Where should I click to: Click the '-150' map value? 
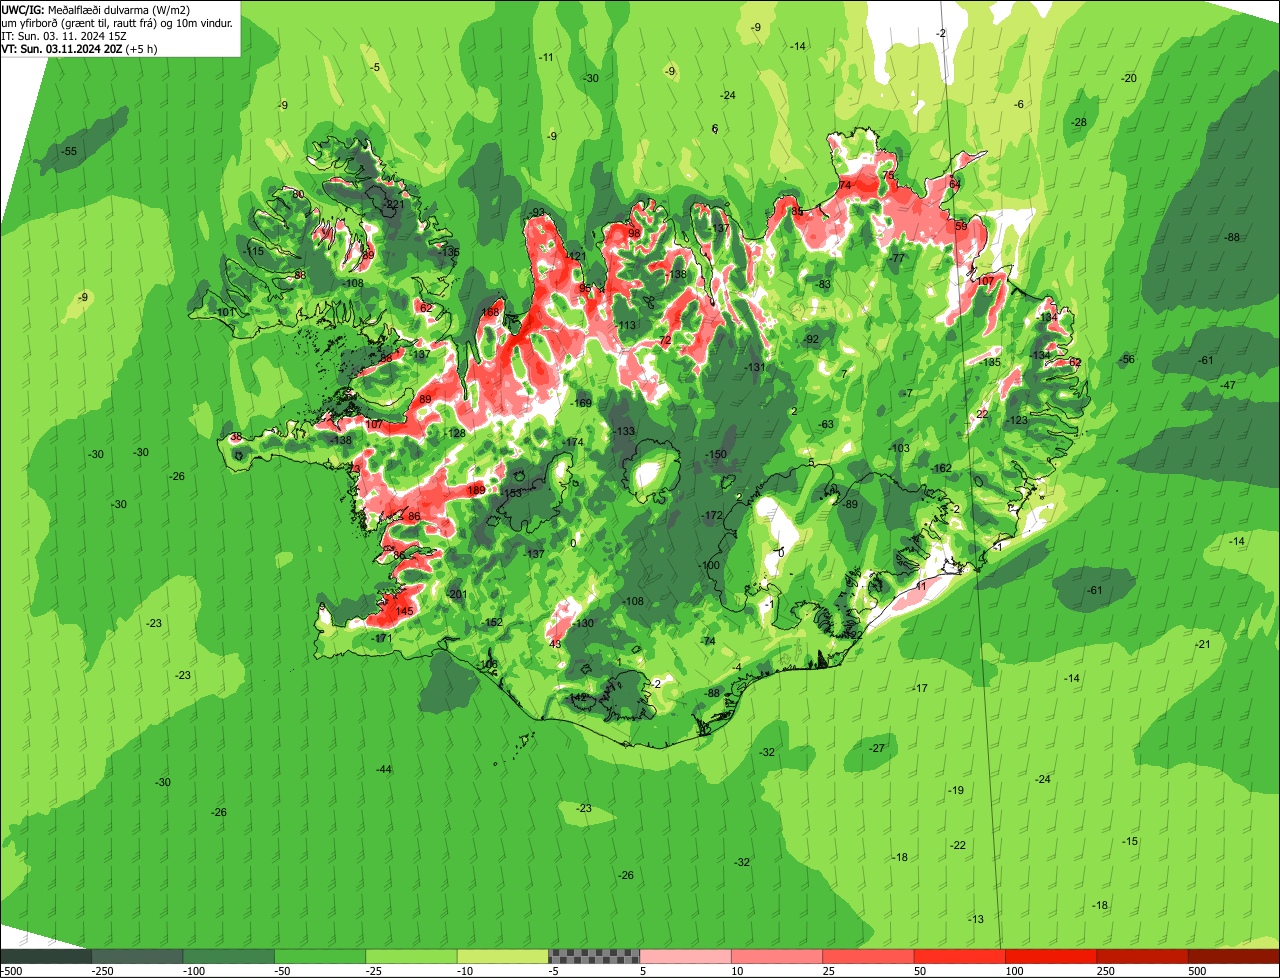[x=716, y=455]
